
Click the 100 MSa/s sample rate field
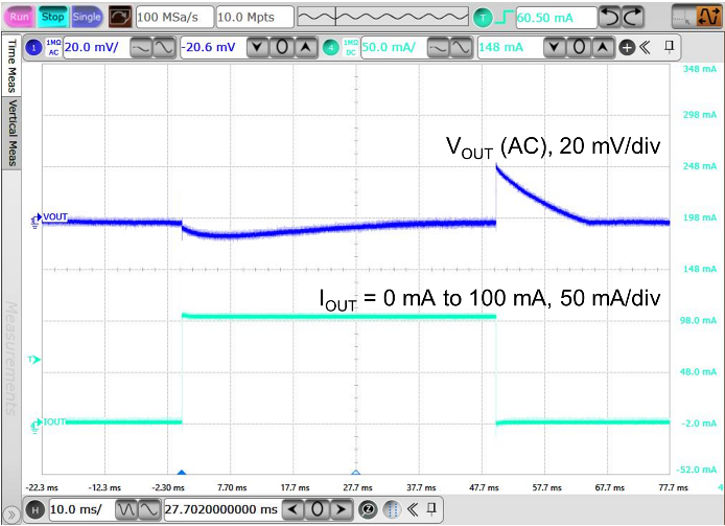click(x=172, y=17)
